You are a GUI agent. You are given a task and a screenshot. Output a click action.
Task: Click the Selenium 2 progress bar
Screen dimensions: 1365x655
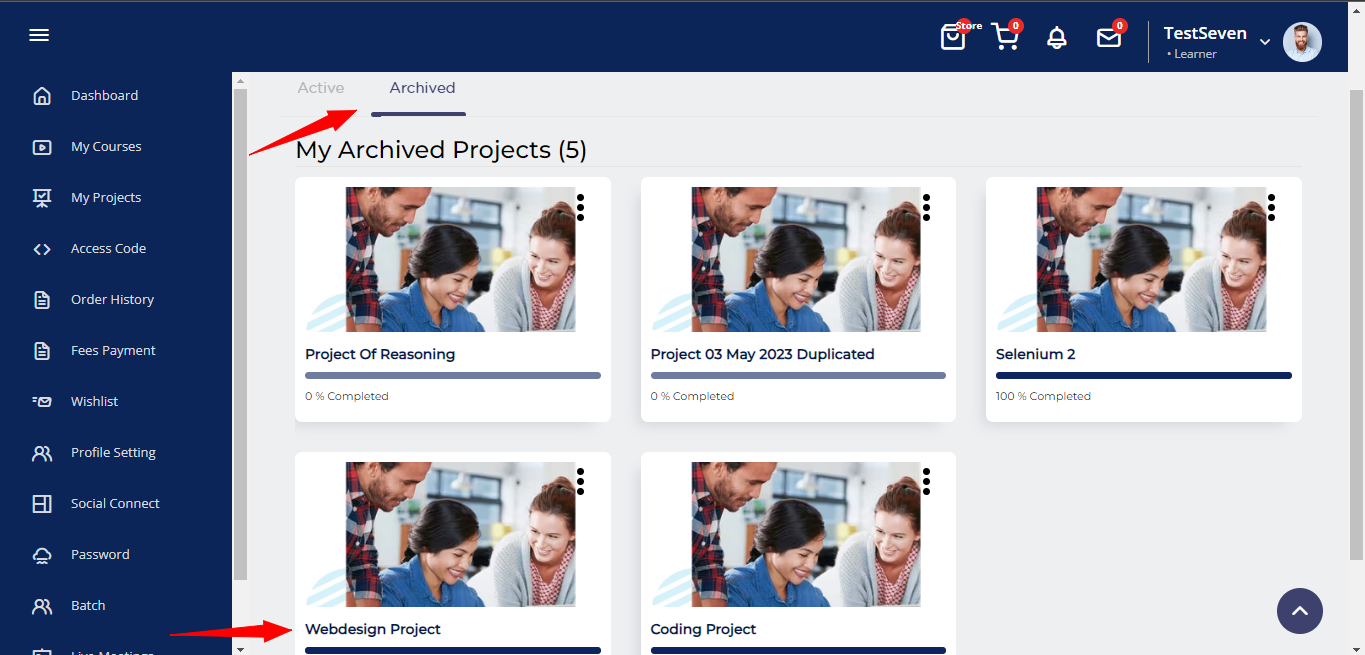click(1143, 376)
